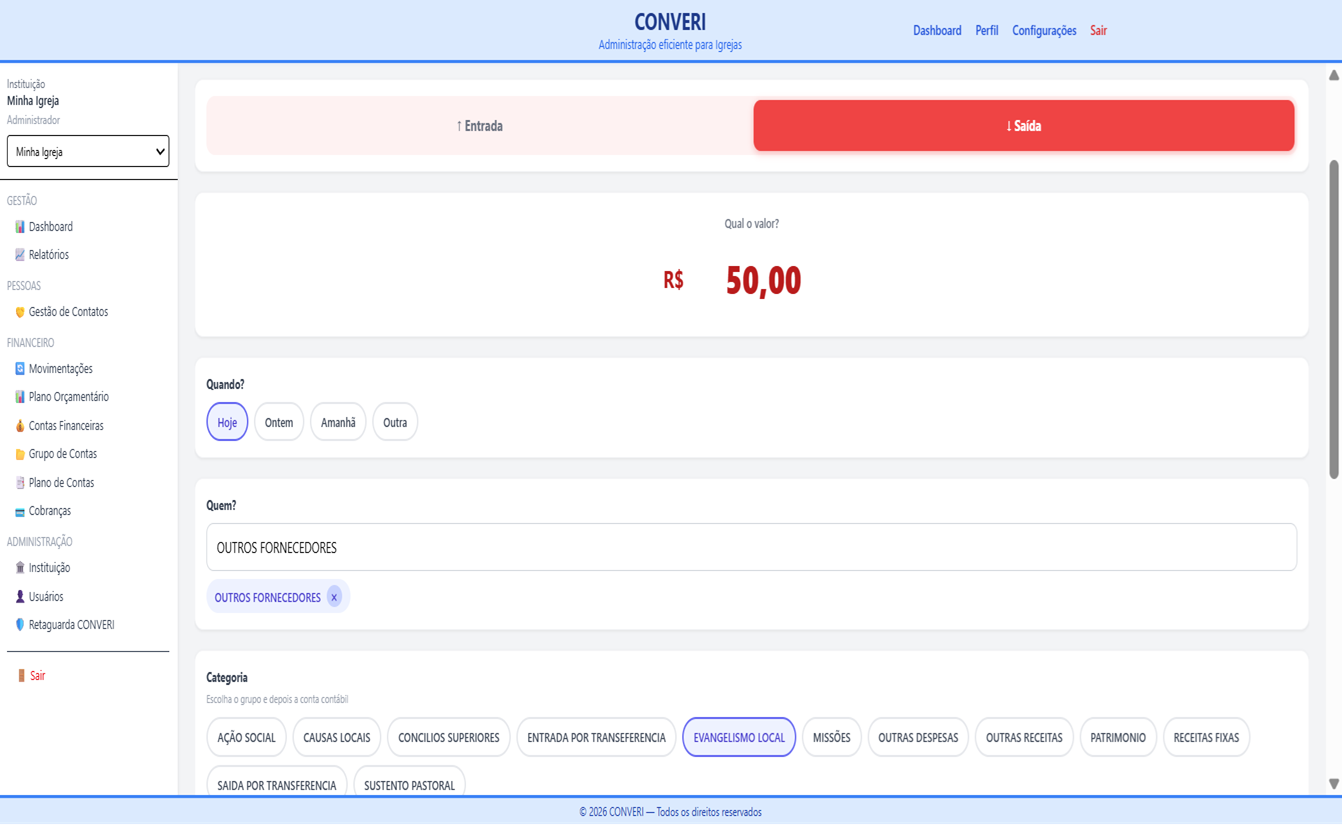Open Perfil in the top navigation
1342x831 pixels.
987,31
